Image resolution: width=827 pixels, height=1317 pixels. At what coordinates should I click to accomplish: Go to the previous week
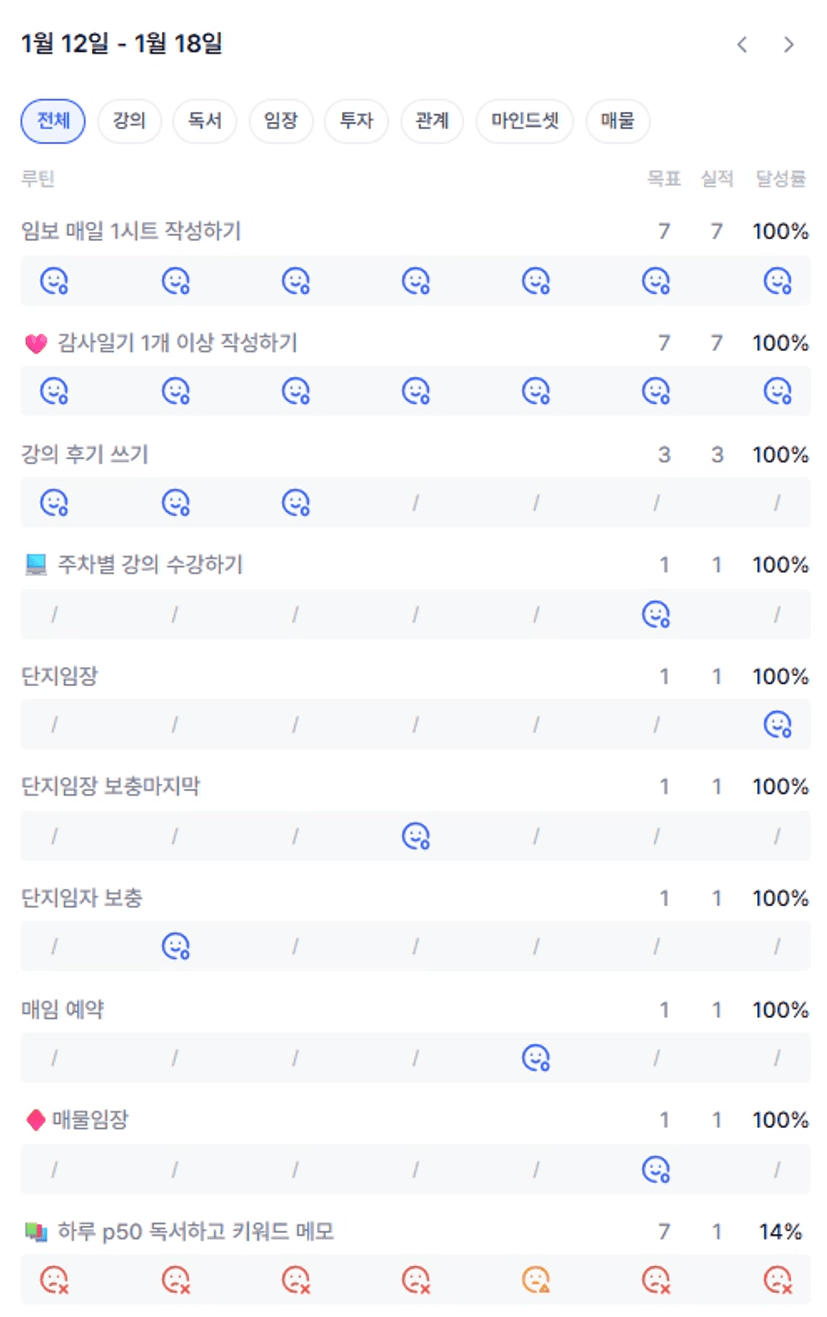click(742, 44)
